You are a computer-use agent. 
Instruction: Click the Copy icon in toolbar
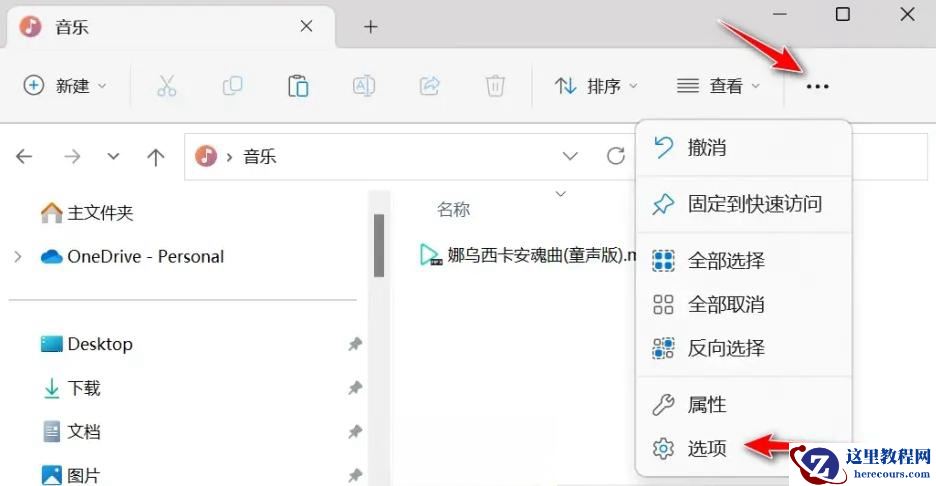click(x=232, y=86)
